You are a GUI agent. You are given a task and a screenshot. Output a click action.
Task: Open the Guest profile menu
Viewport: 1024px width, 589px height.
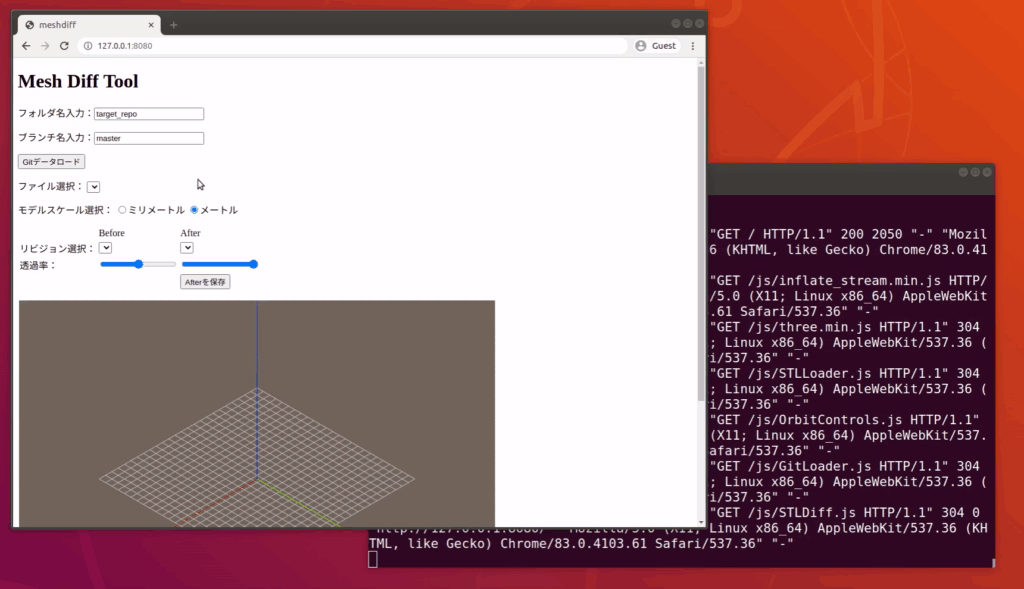[656, 46]
